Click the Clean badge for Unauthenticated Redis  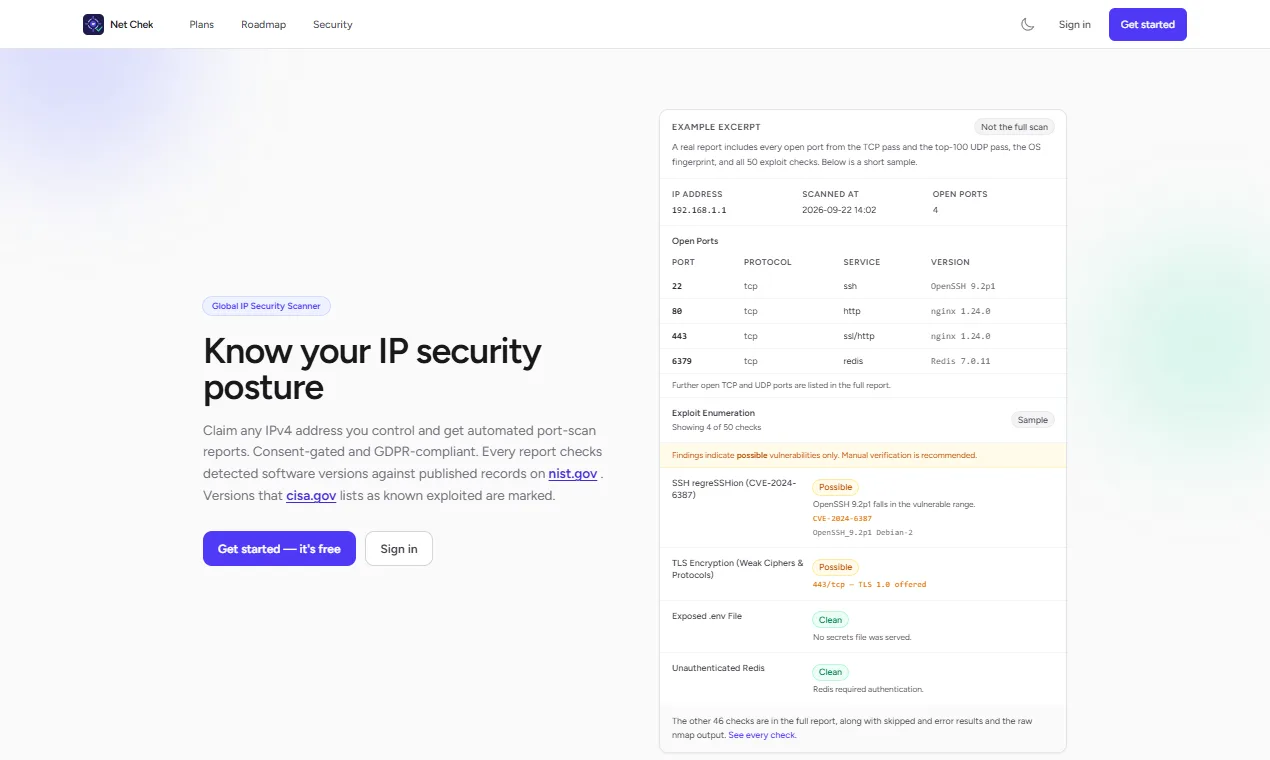pyautogui.click(x=831, y=672)
